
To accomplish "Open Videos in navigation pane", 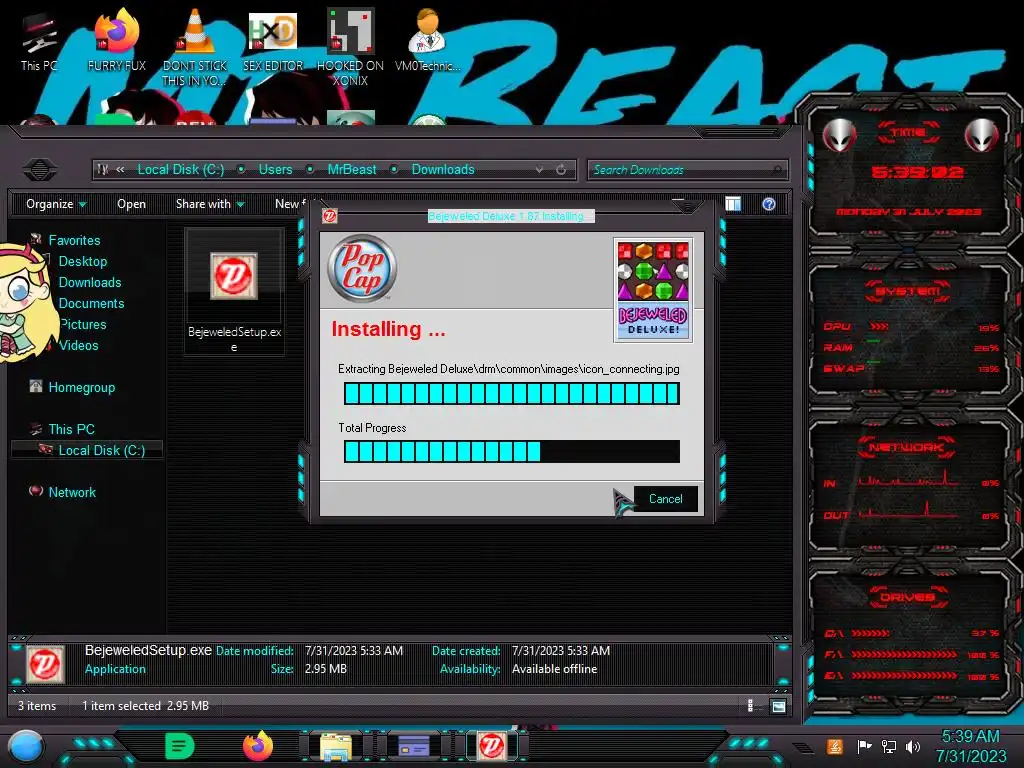I will (x=79, y=345).
